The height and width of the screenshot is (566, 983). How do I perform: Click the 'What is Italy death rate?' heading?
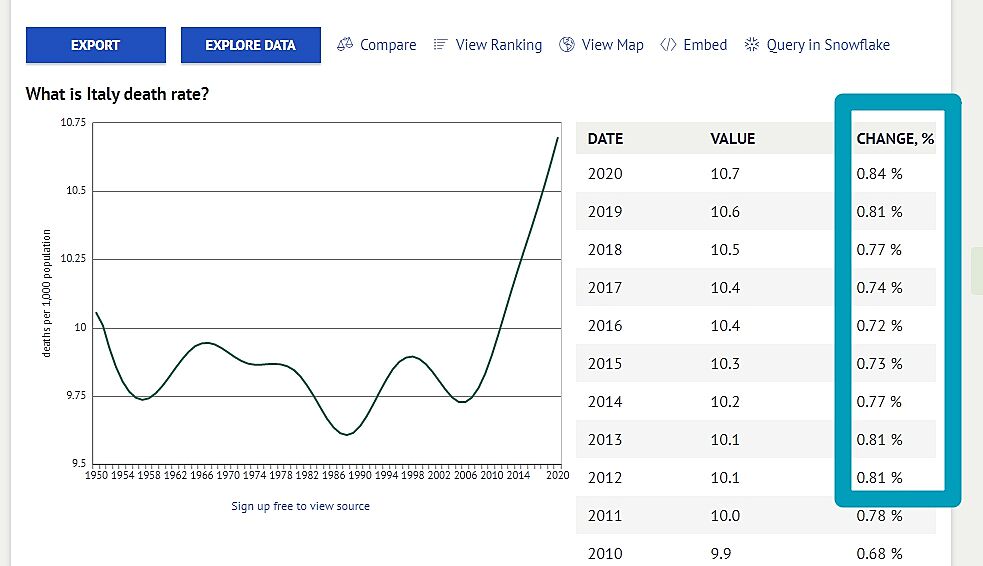coord(117,94)
